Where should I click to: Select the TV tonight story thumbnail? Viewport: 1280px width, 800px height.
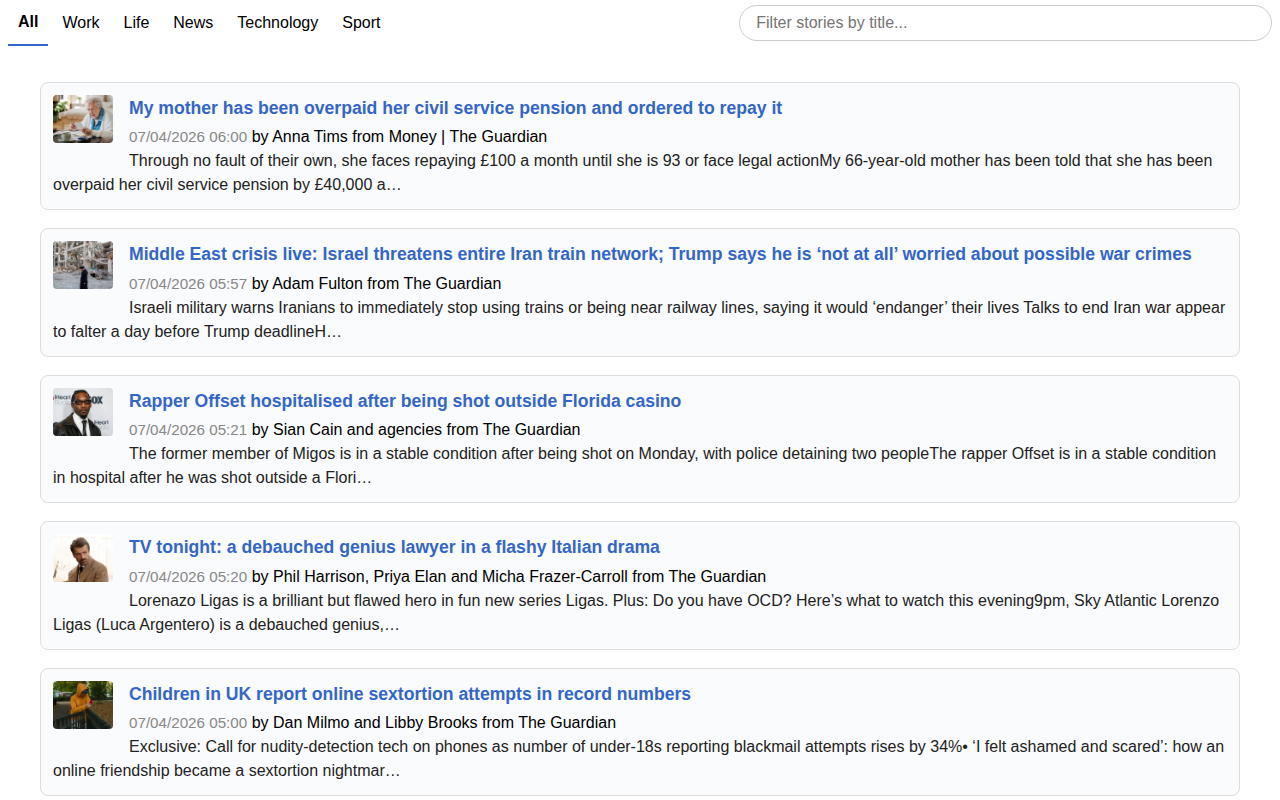(83, 558)
